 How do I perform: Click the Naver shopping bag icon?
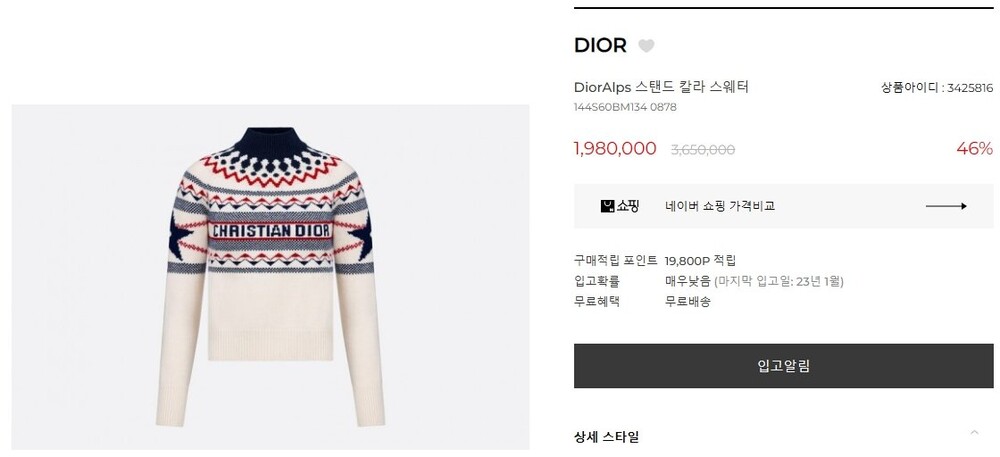607,207
